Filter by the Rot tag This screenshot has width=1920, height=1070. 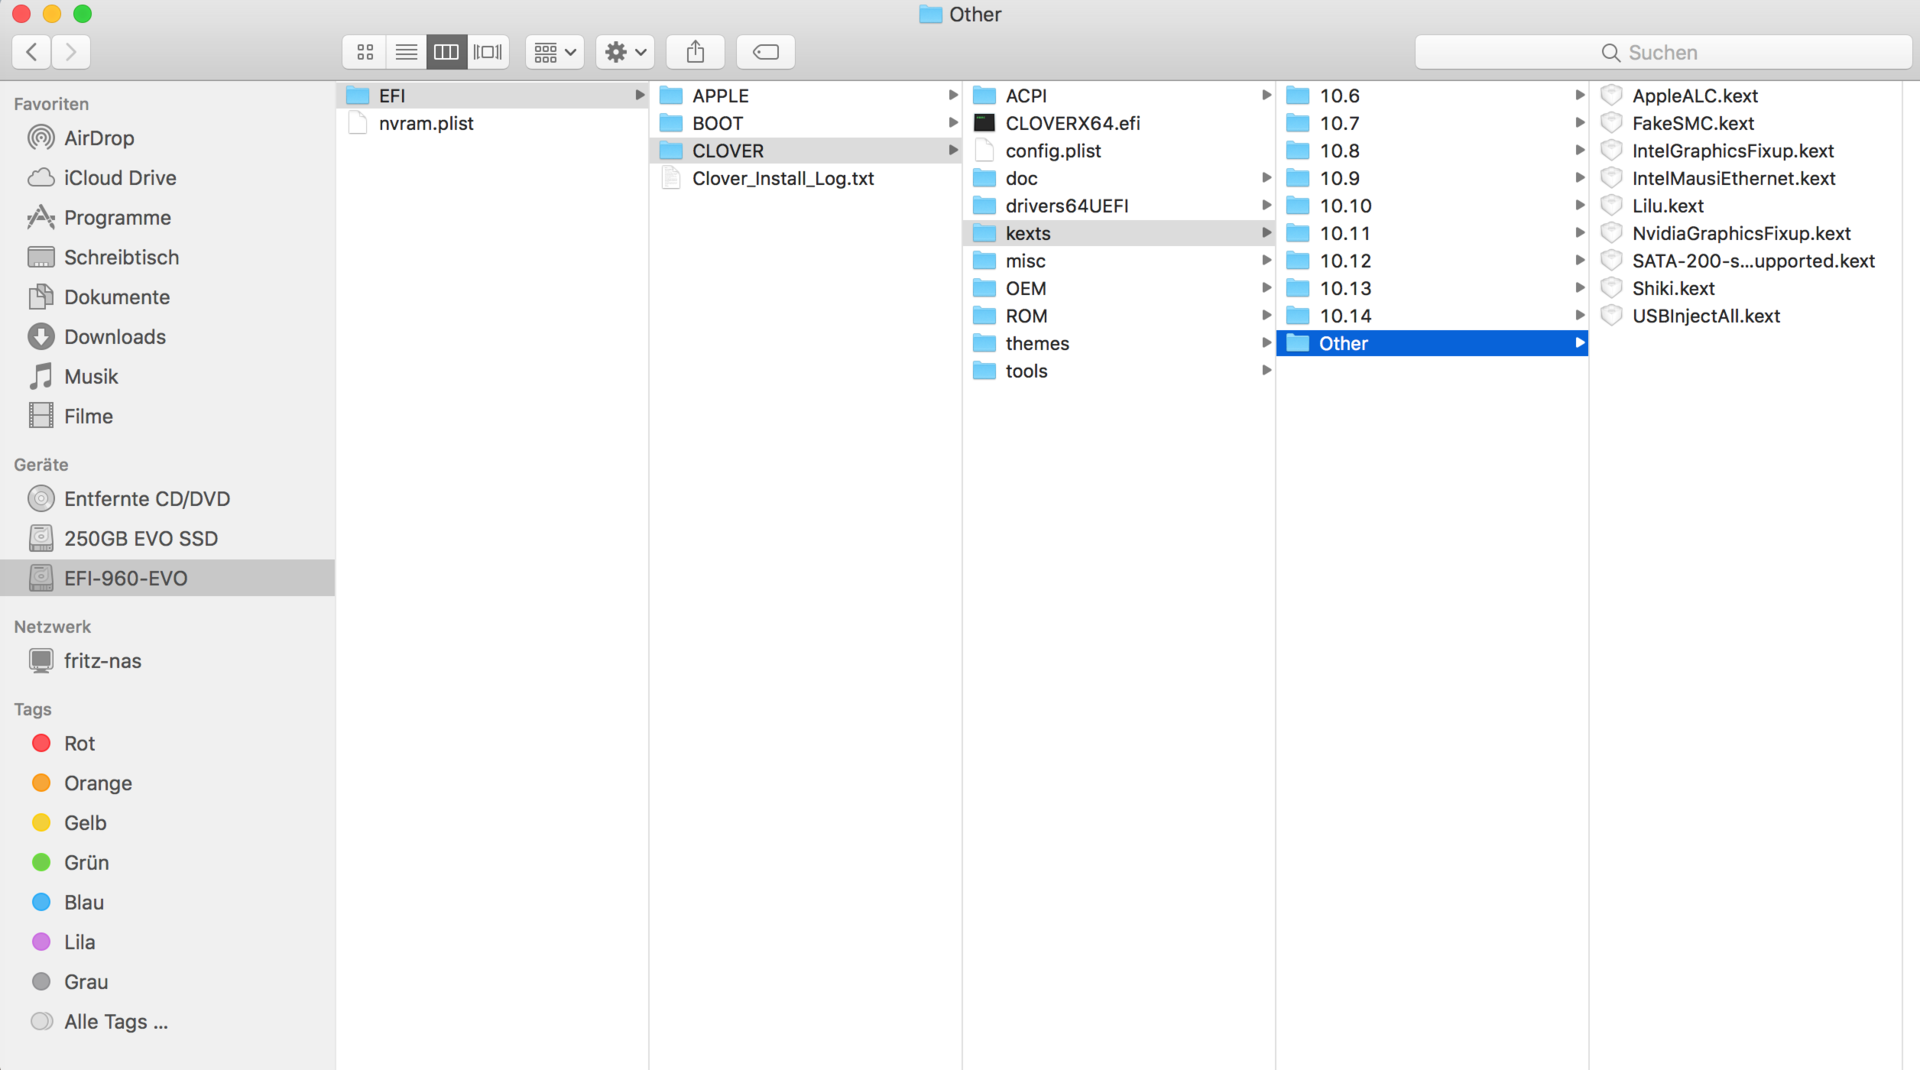click(x=168, y=744)
